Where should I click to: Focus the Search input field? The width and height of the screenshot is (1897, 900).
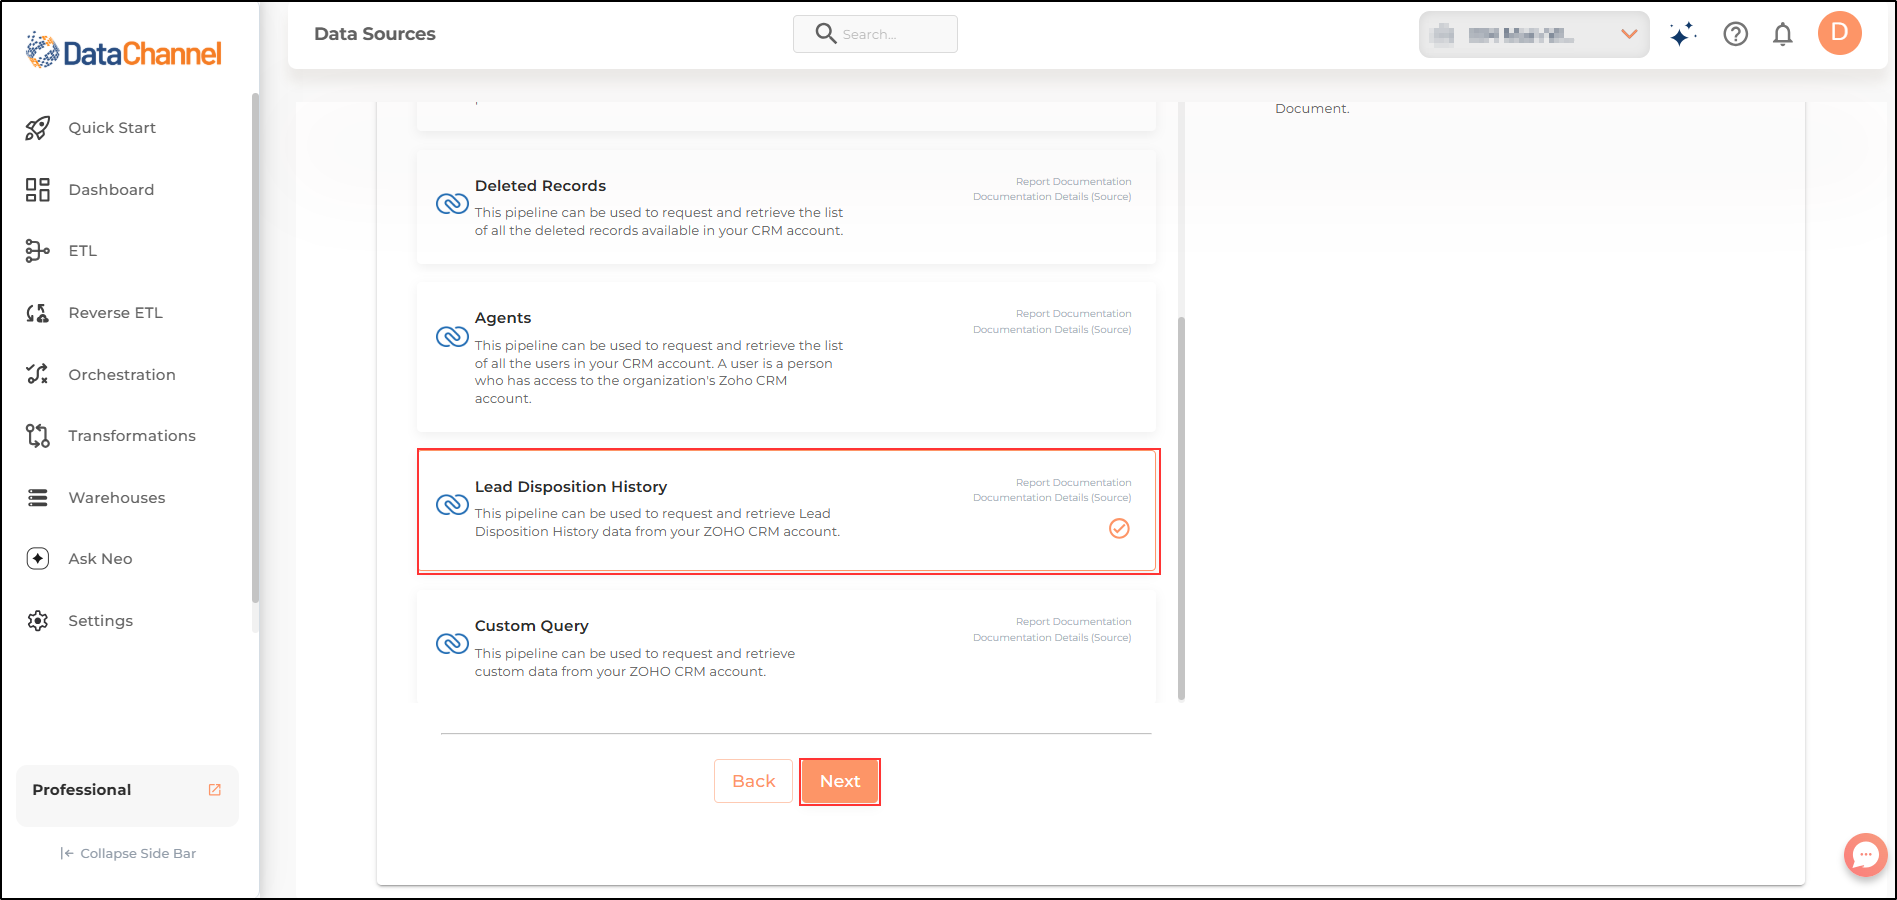coord(875,34)
